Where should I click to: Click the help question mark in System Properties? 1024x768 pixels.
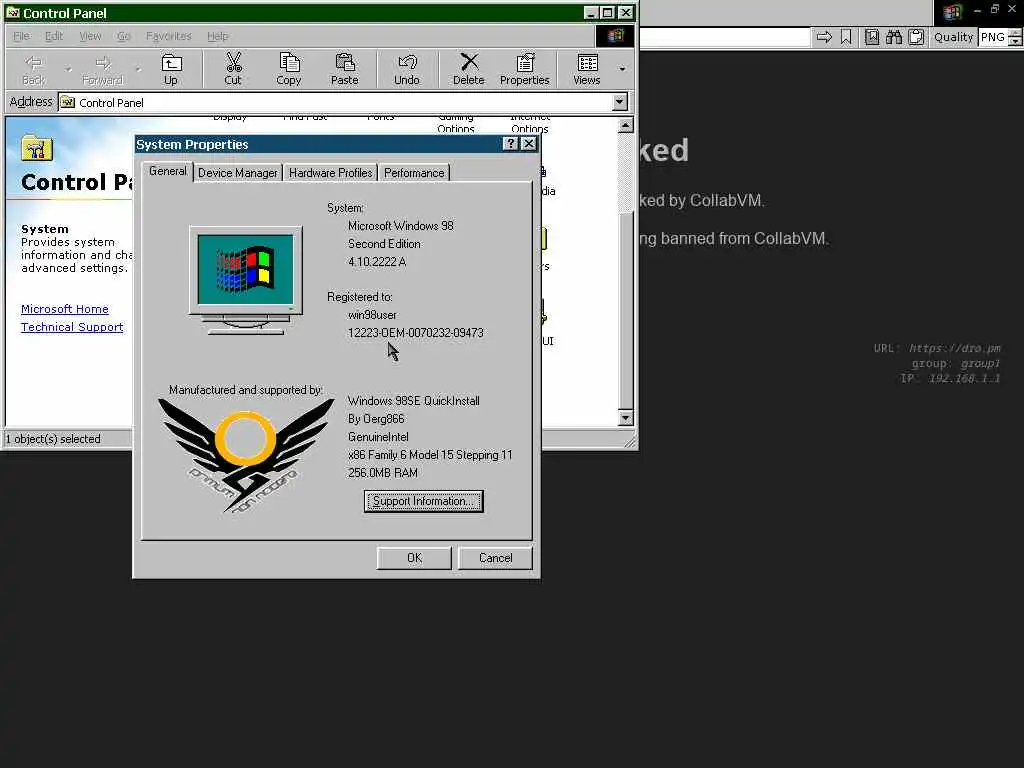511,144
